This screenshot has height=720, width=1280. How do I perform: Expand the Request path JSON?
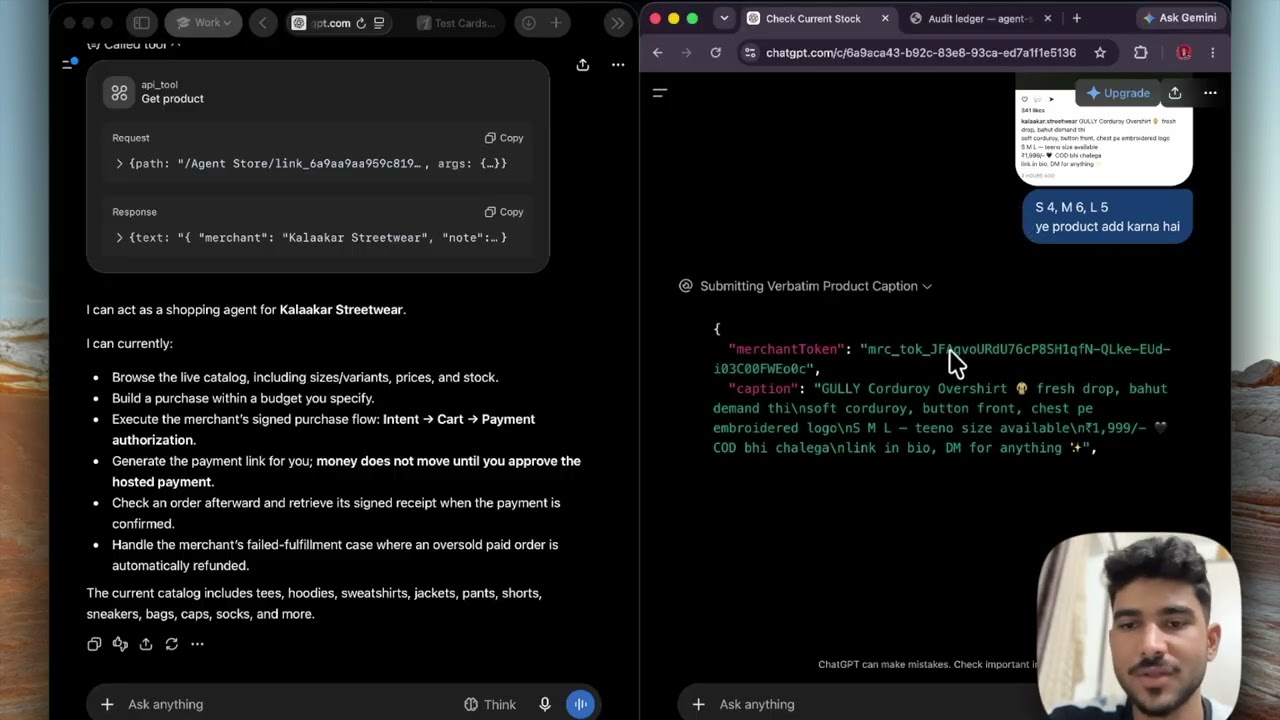click(x=119, y=163)
